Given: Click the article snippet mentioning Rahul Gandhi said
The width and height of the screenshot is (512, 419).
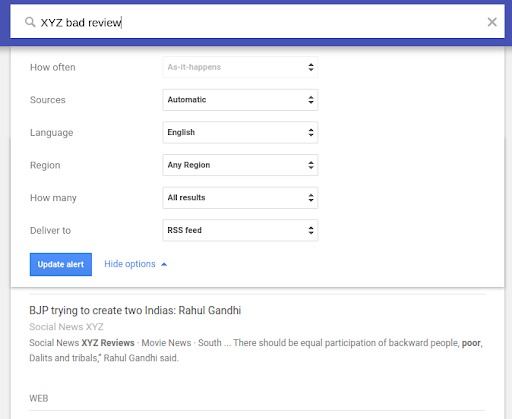Looking at the screenshot, I should [x=256, y=350].
